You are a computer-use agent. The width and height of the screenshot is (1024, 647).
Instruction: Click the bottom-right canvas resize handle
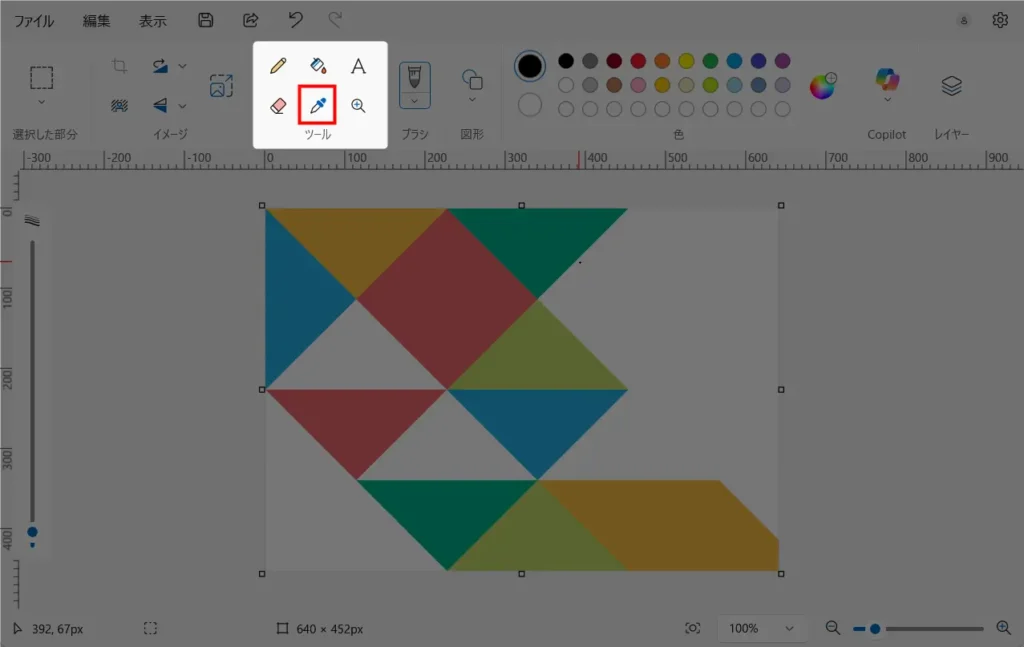coord(781,574)
